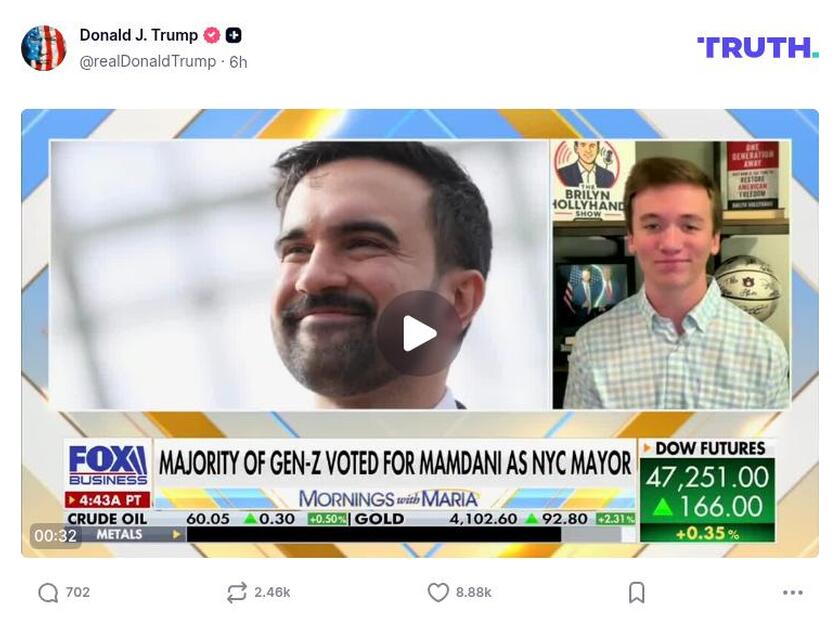The height and width of the screenshot is (631, 840).
Task: Open the 6h post timestamp
Action: click(x=238, y=62)
